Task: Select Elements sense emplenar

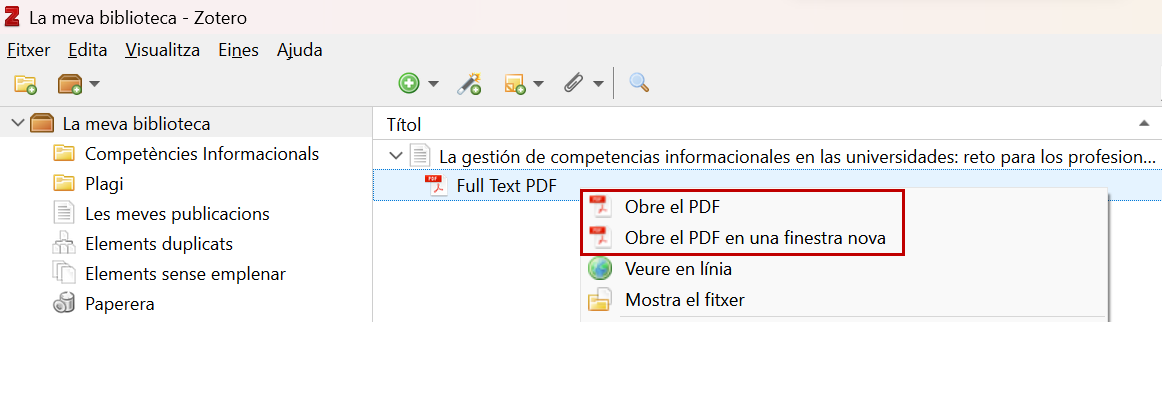Action: click(185, 274)
